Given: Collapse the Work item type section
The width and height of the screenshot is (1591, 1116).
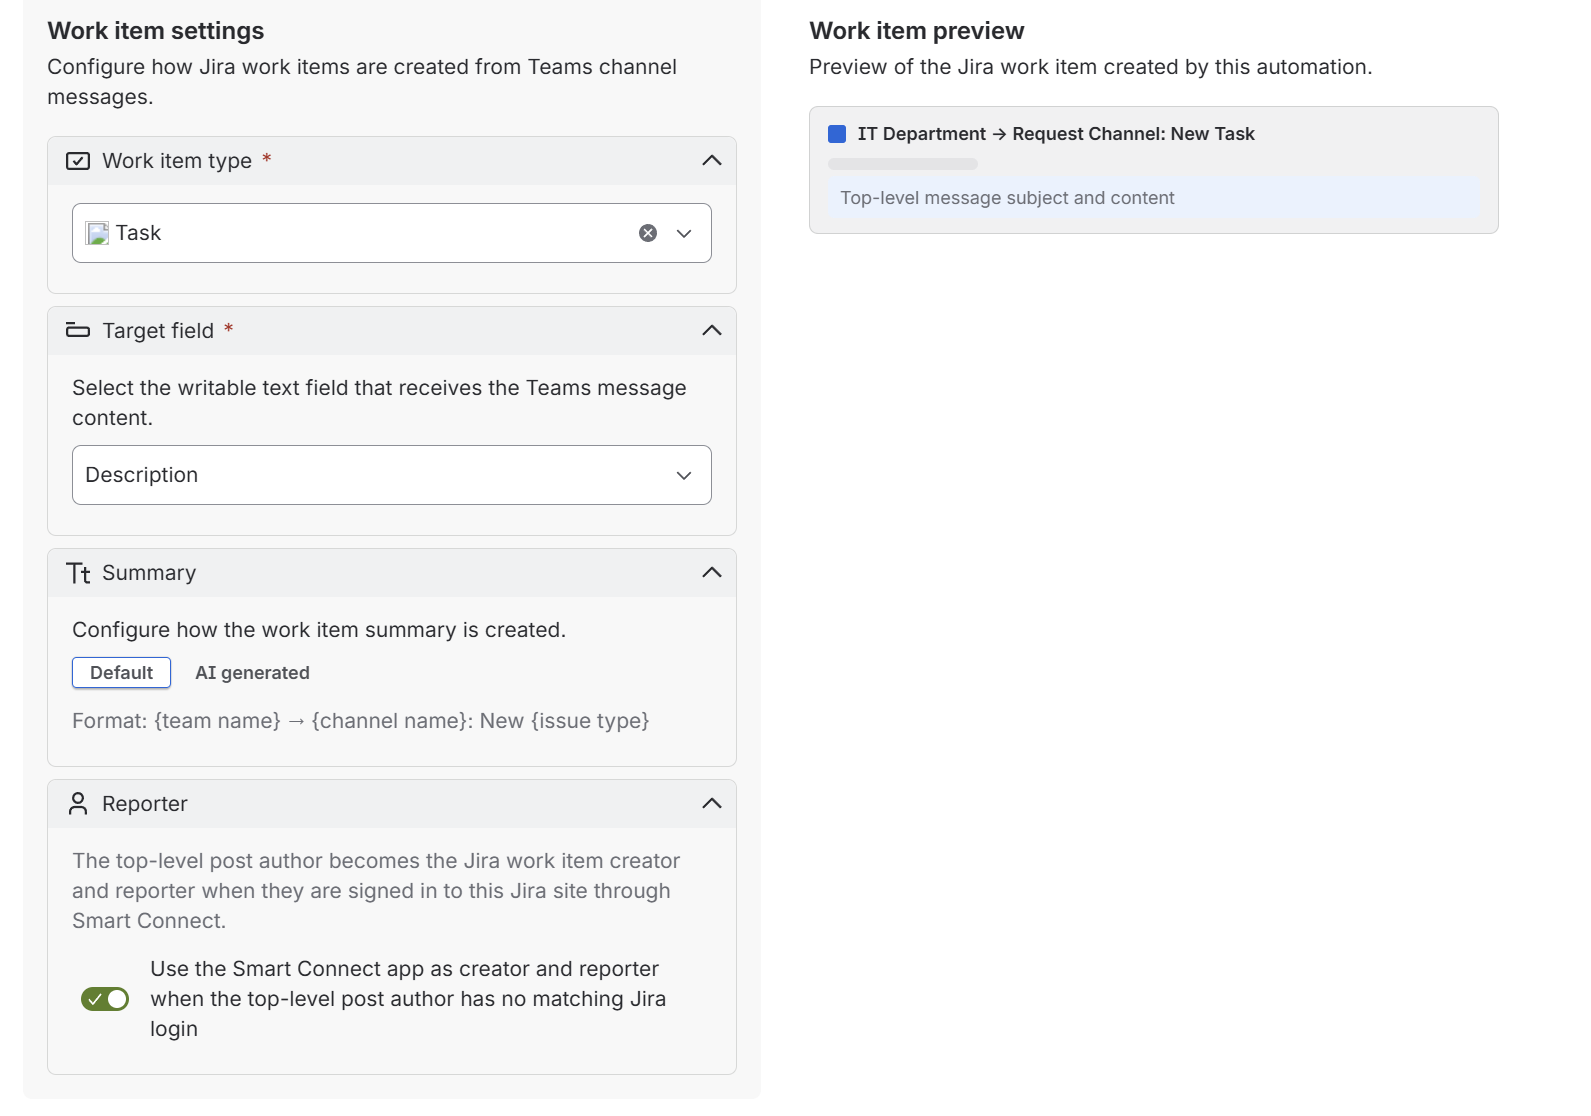Looking at the screenshot, I should (x=712, y=161).
